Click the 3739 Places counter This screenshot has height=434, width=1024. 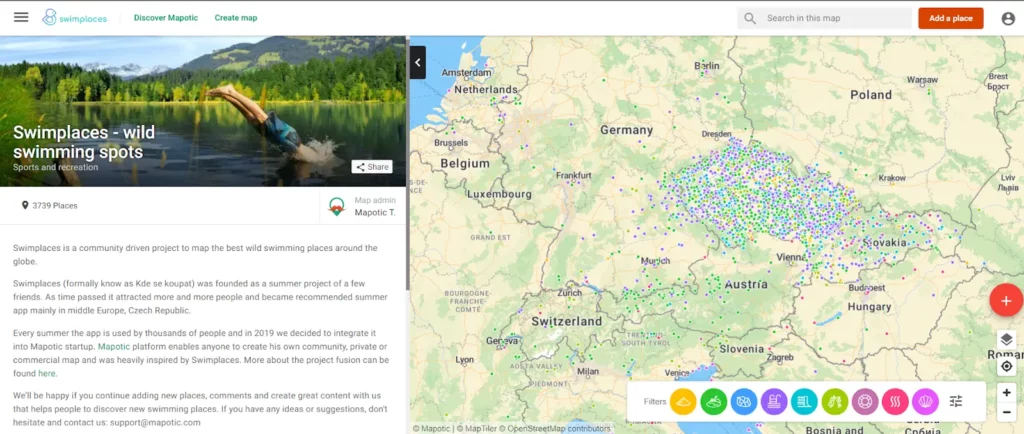pos(55,206)
